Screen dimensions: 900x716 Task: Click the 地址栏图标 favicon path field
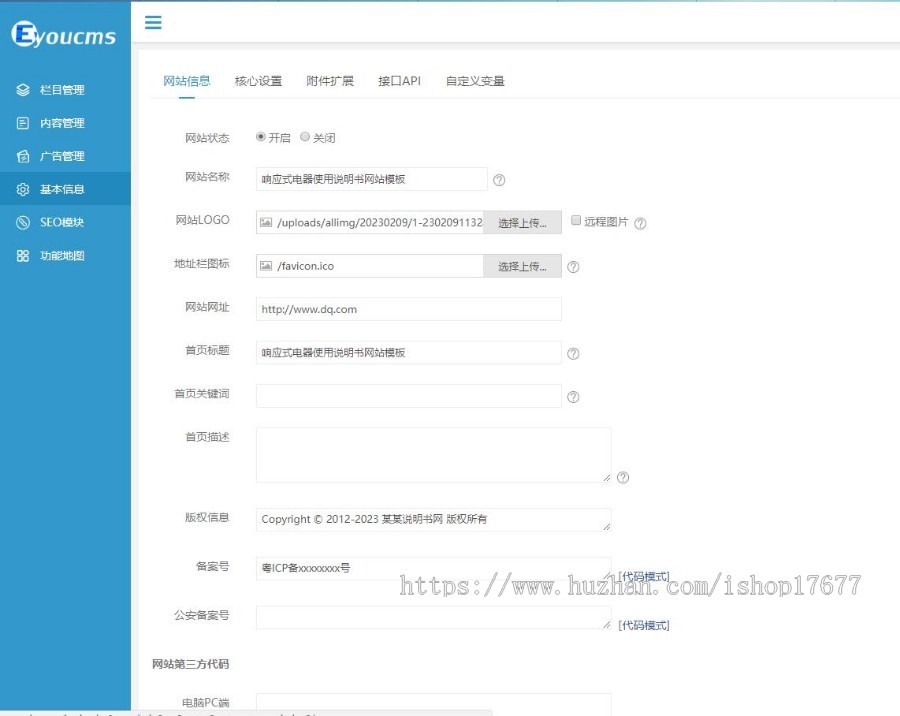tap(370, 266)
